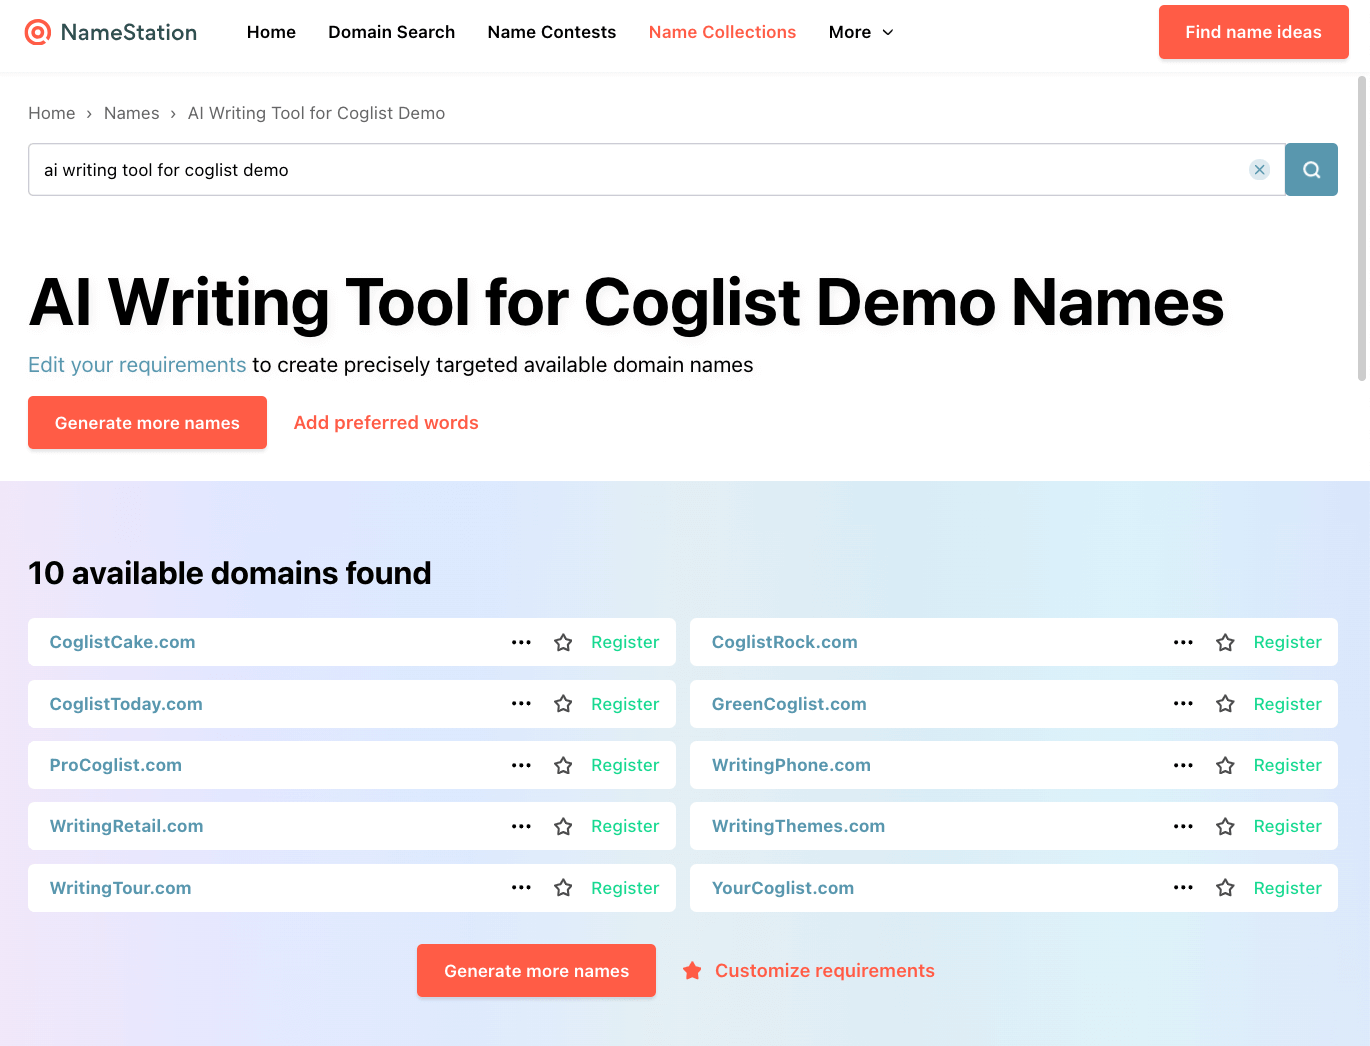Viewport: 1370px width, 1046px height.
Task: Open more options for ProCoglist.com
Action: click(521, 765)
